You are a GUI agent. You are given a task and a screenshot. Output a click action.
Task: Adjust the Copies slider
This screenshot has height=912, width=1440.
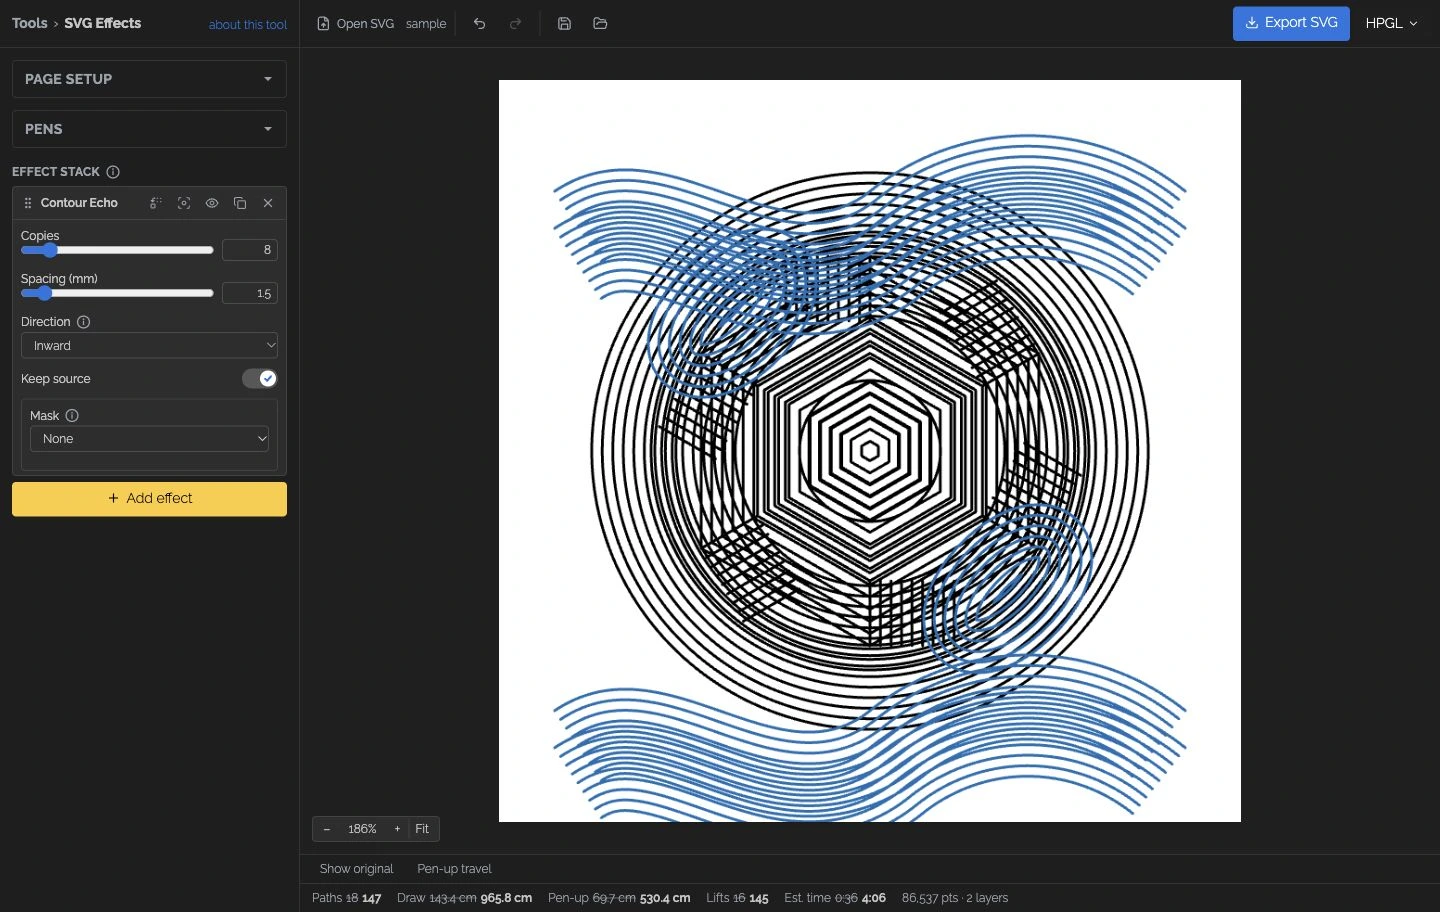click(x=117, y=250)
